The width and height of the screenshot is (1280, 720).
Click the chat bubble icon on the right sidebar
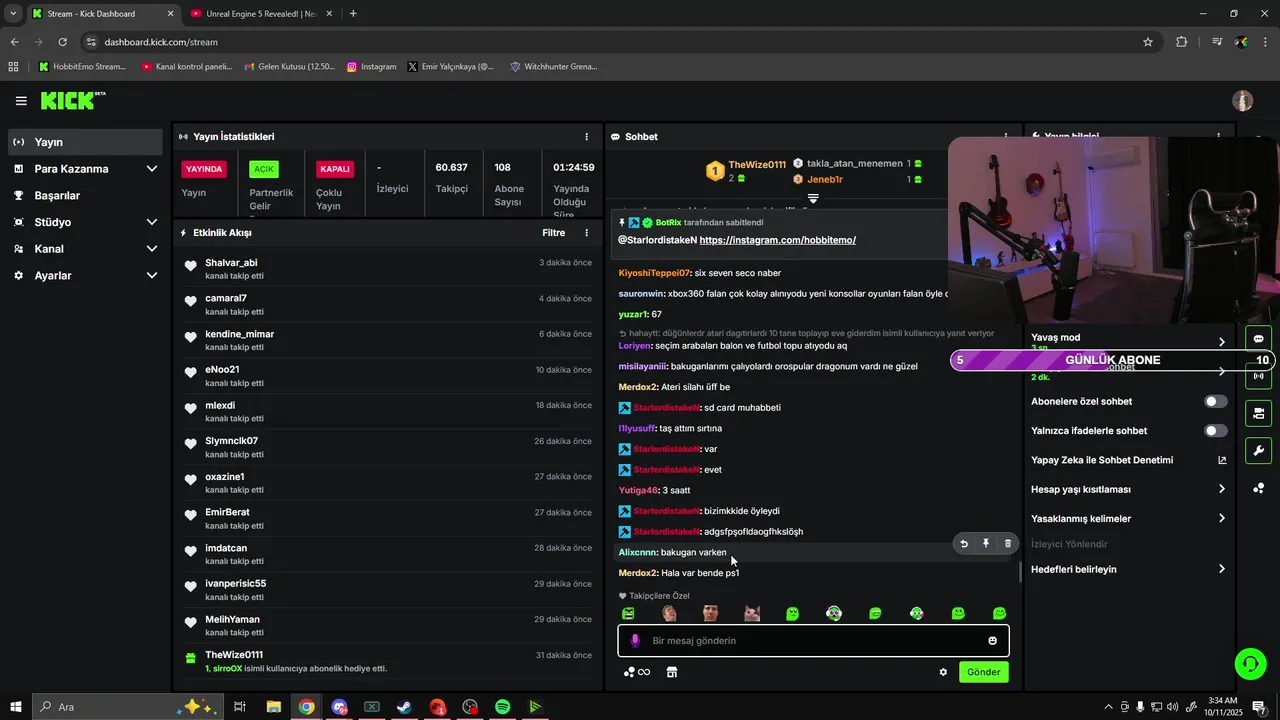click(1258, 339)
